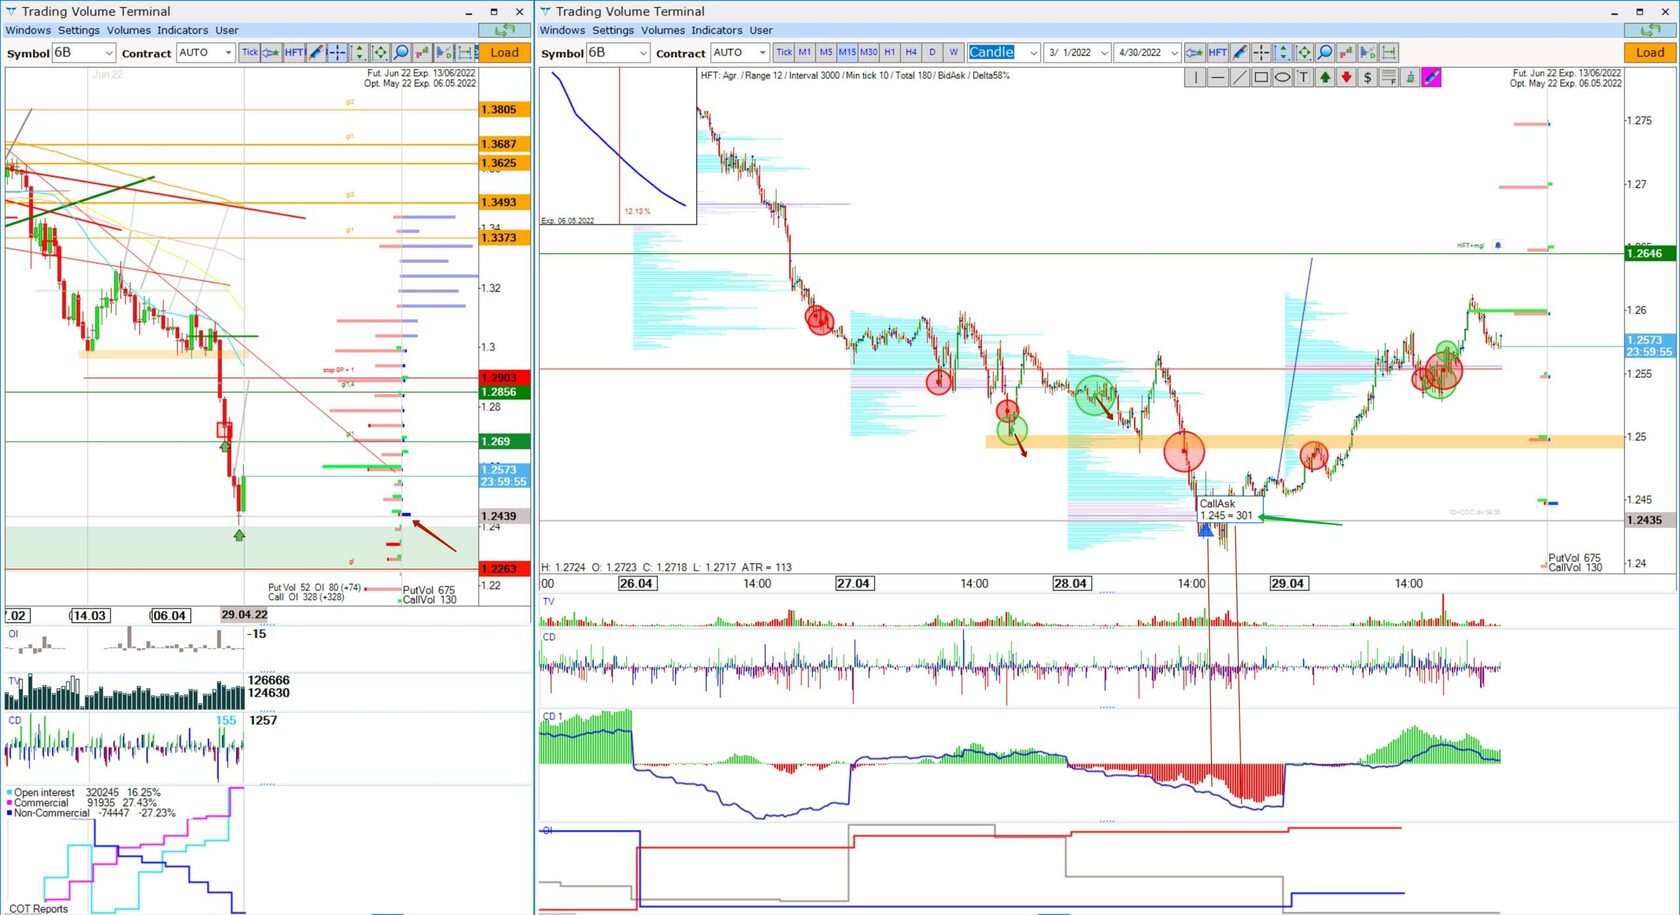Click the orange Load button in right window
The width and height of the screenshot is (1680, 915).
pos(1650,53)
